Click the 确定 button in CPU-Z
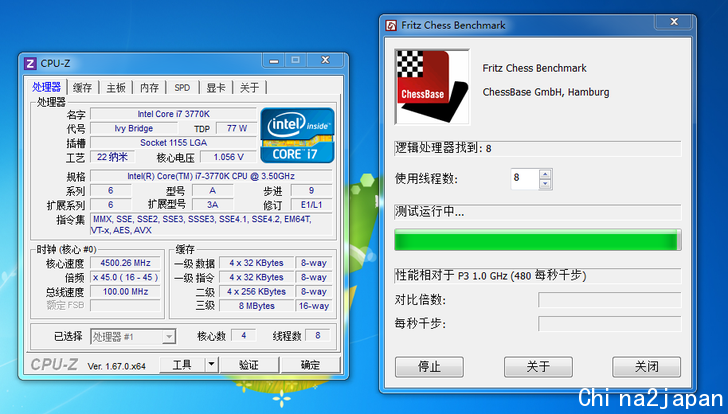The height and width of the screenshot is (414, 728). pos(310,365)
